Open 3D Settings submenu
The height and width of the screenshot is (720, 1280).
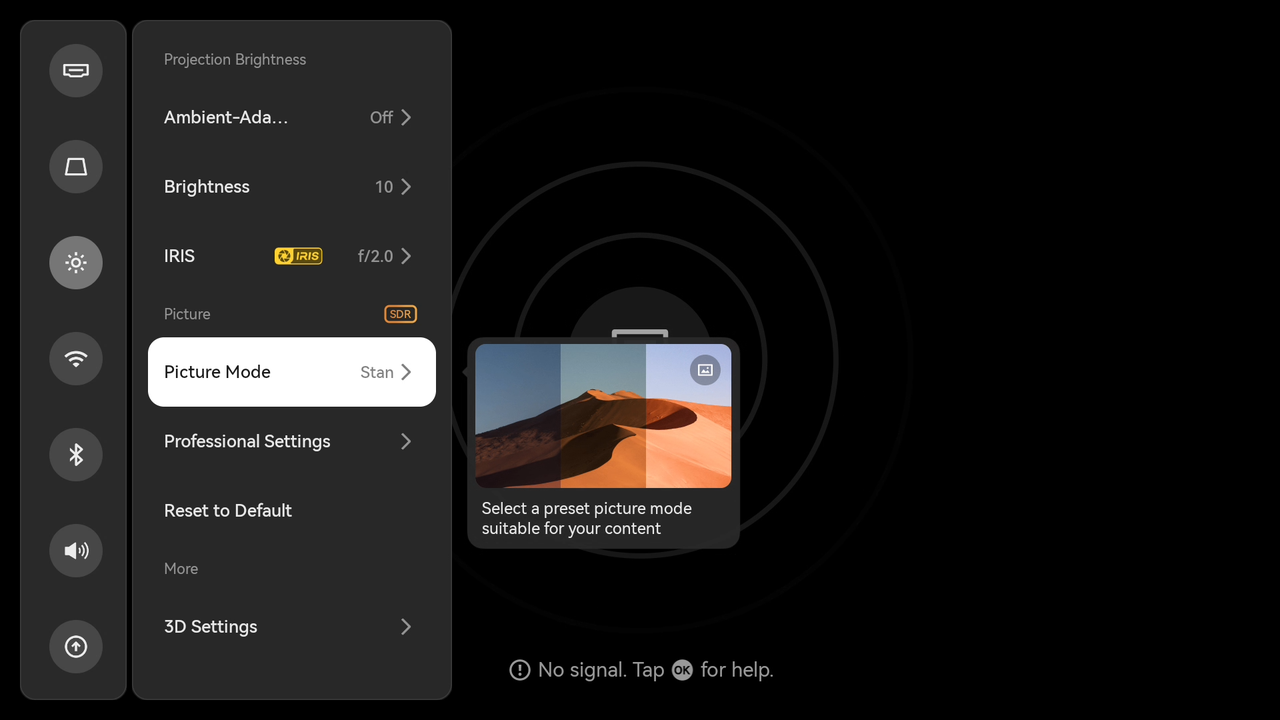tap(290, 627)
